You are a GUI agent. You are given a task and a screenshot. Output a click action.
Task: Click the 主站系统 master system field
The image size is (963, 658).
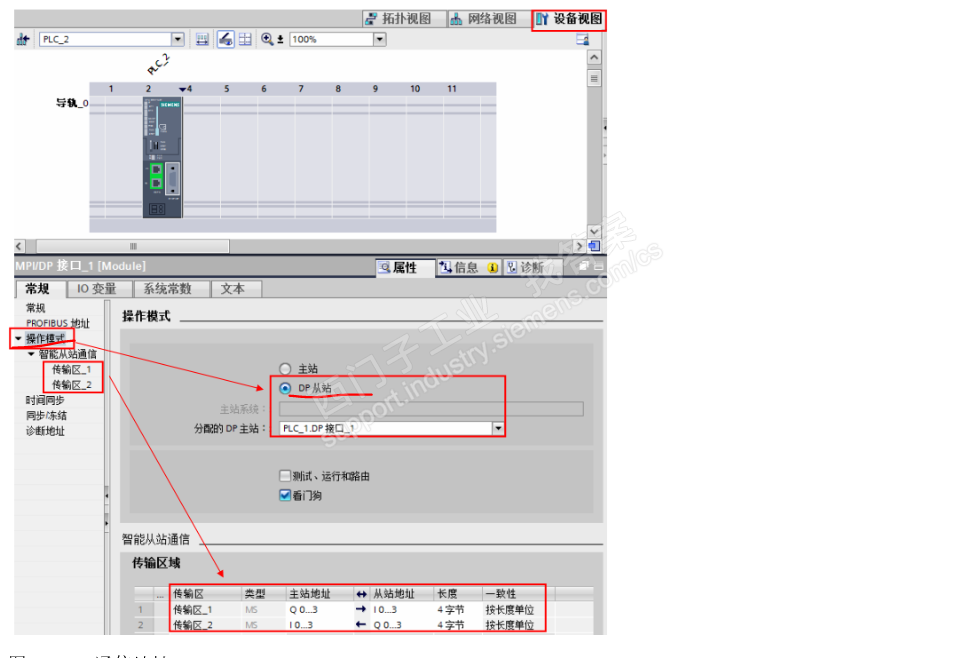(x=431, y=409)
